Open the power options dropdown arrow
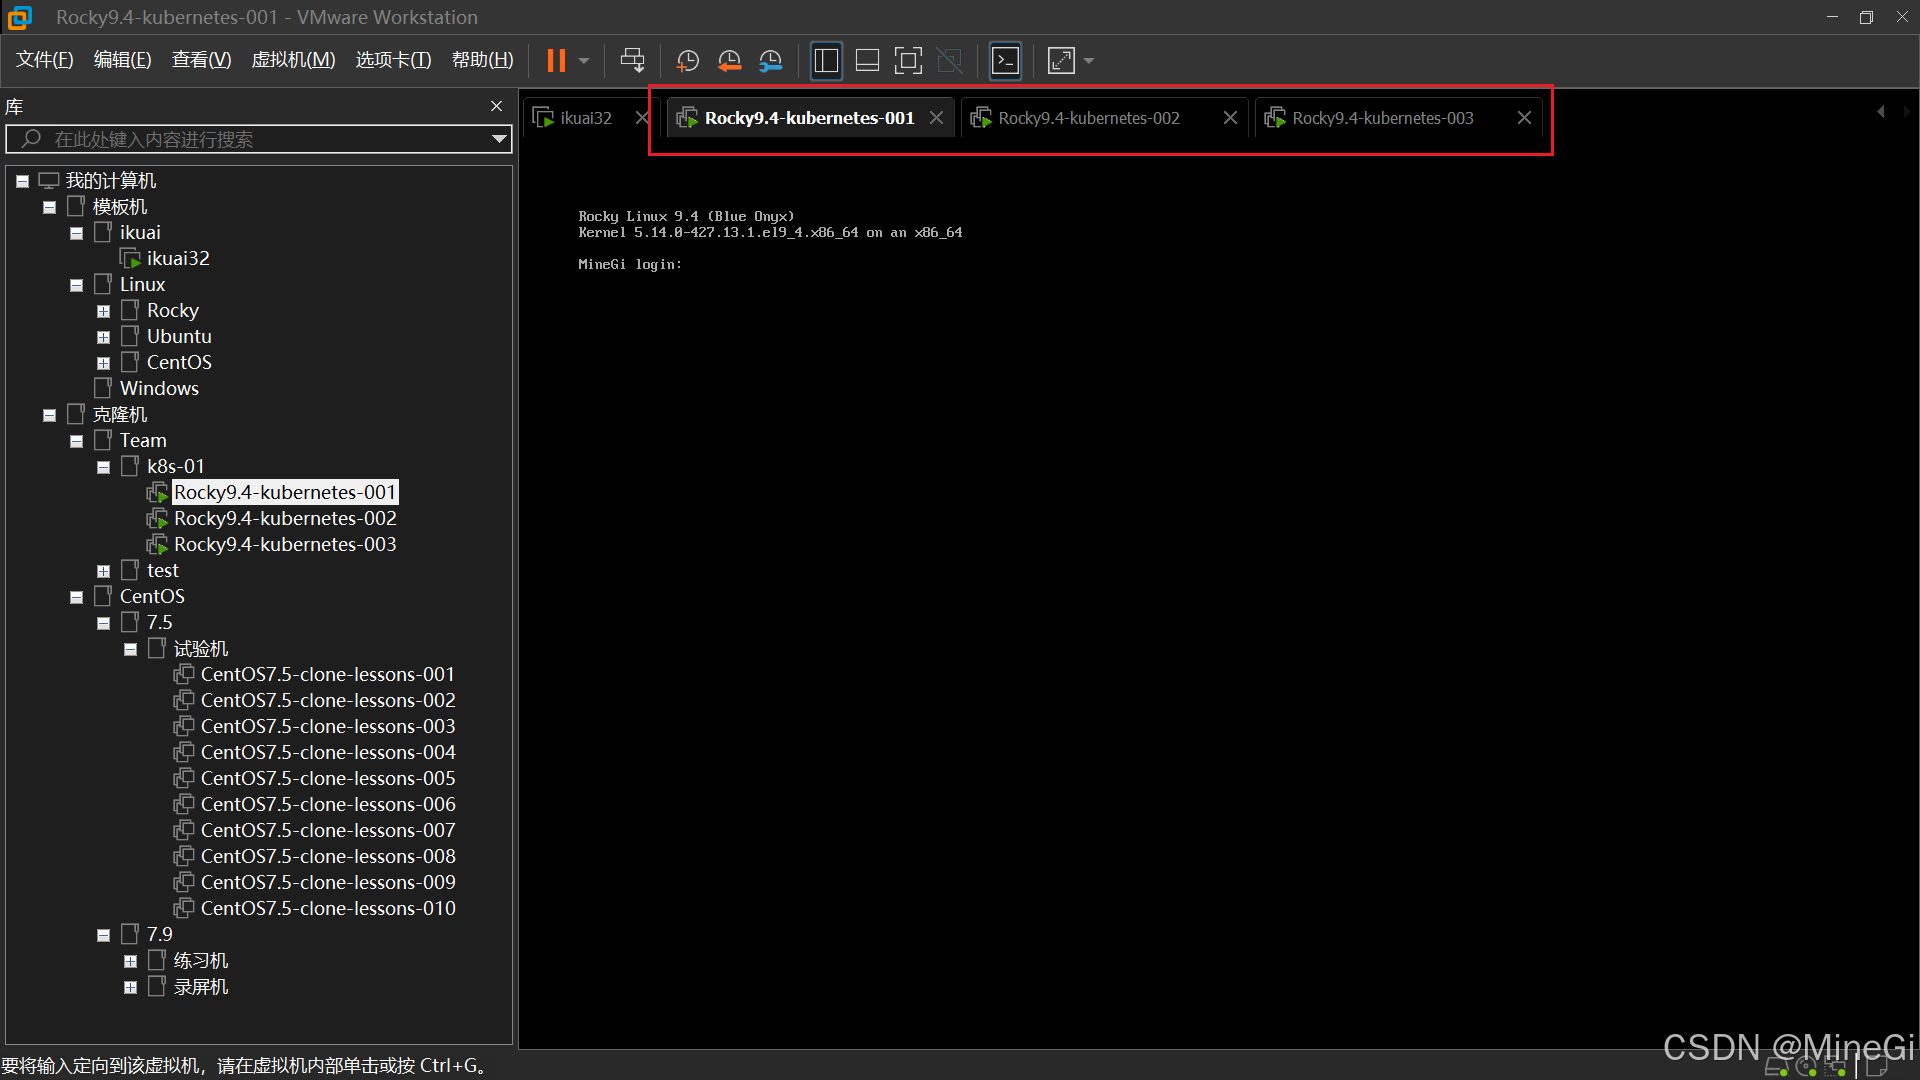Viewport: 1920px width, 1080px height. (x=584, y=61)
